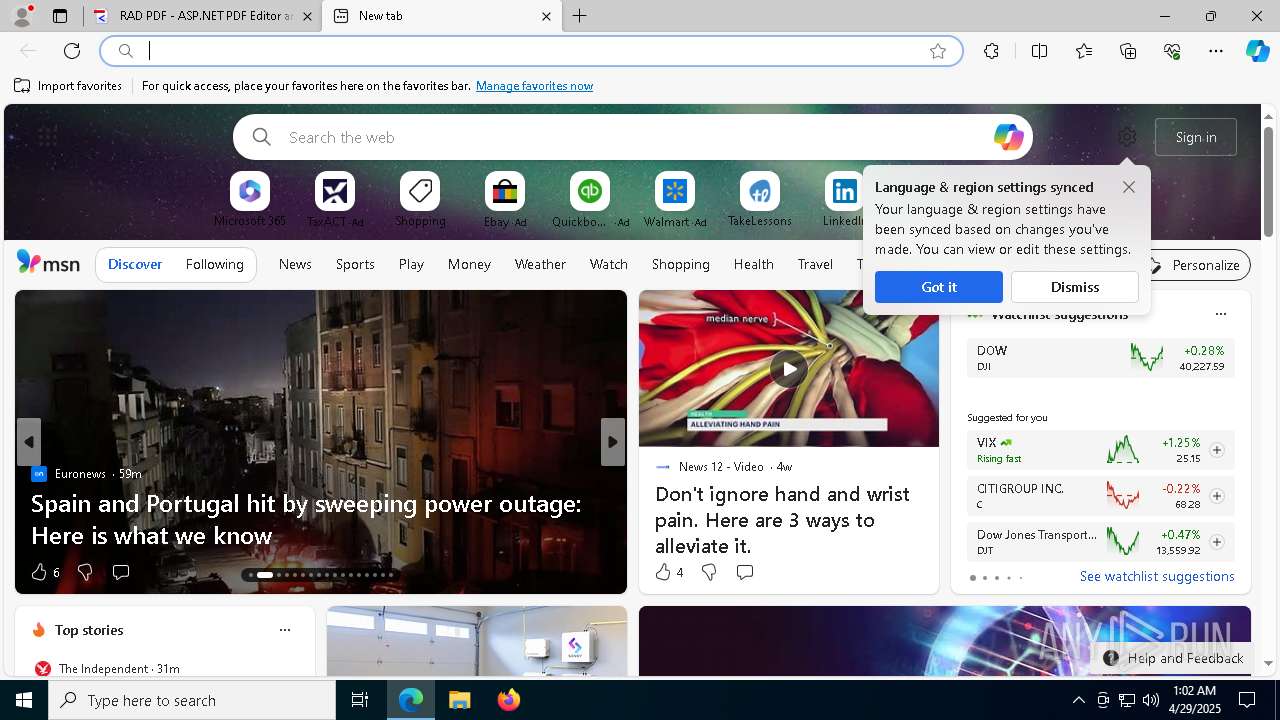Dislike the Spain and Portugal outage story
This screenshot has height=720, width=1280.
coord(85,572)
